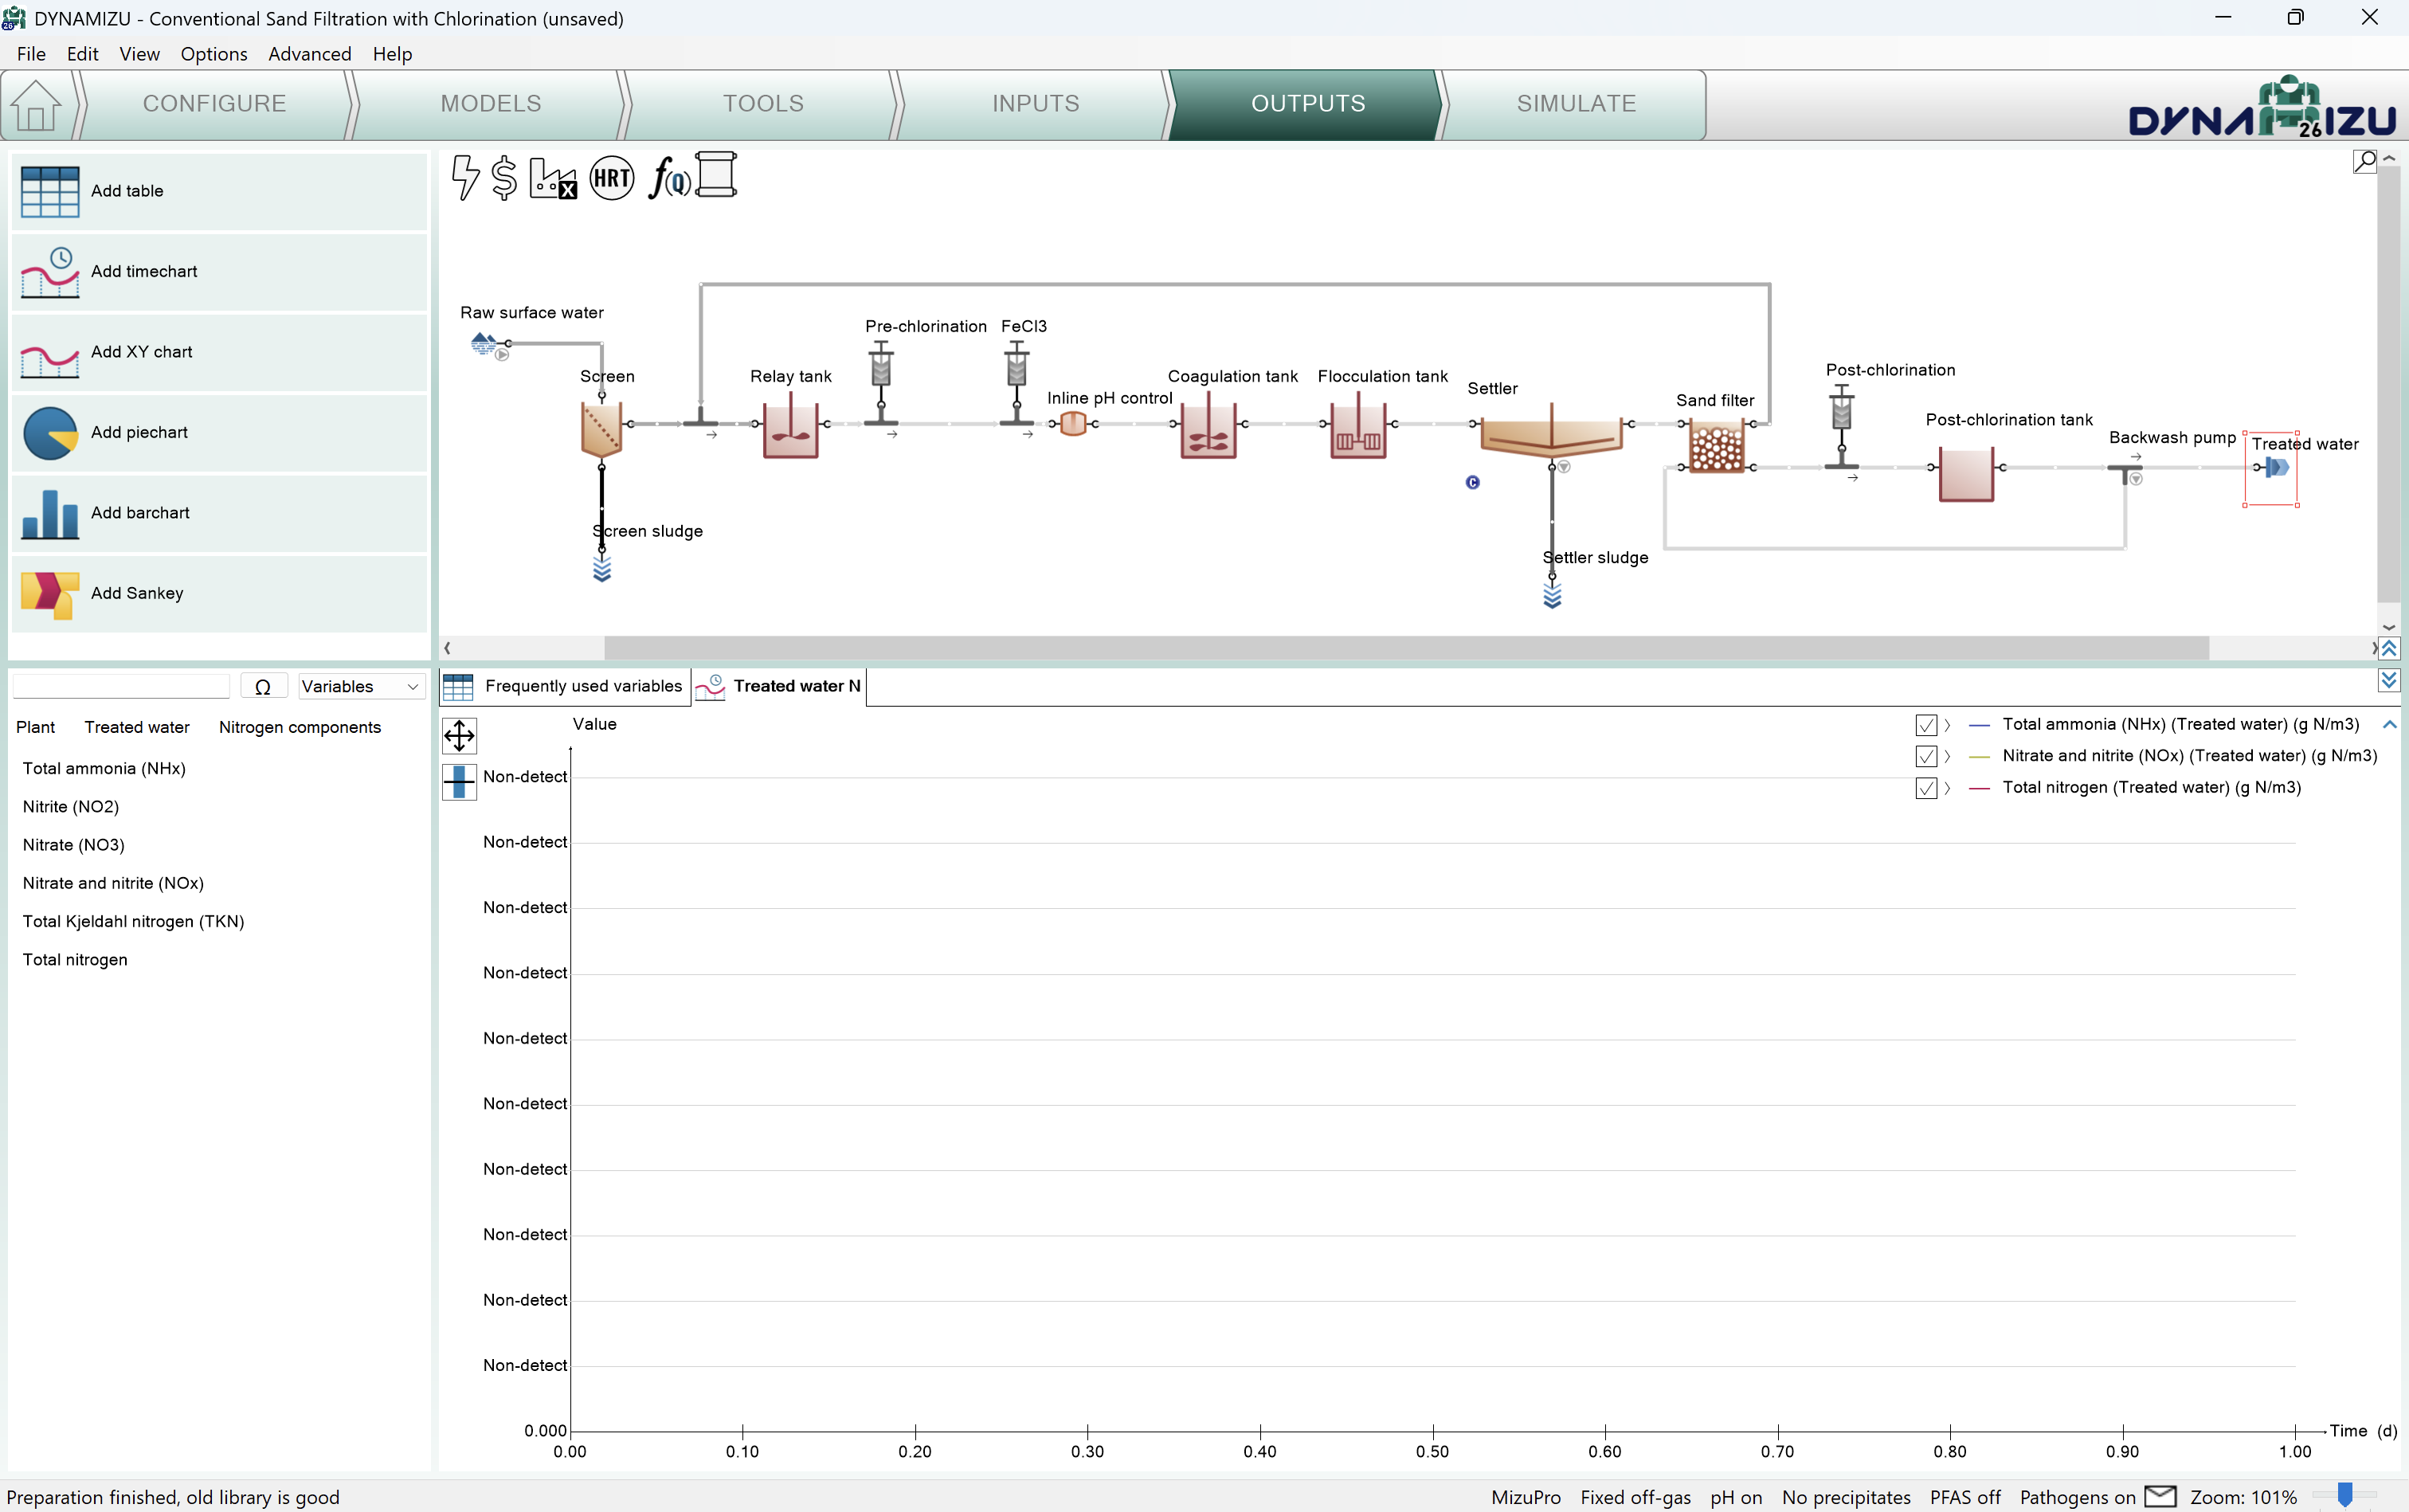The height and width of the screenshot is (1512, 2409).
Task: Expand Total nitrogen legend chevron
Action: coord(1948,788)
